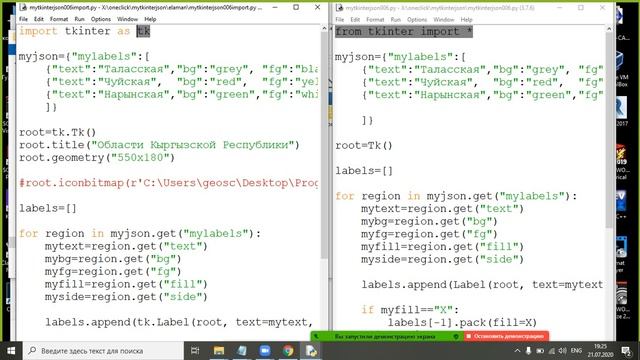Click the commented #root.iconbitmap line
640x360 pixels.
[x=168, y=183]
